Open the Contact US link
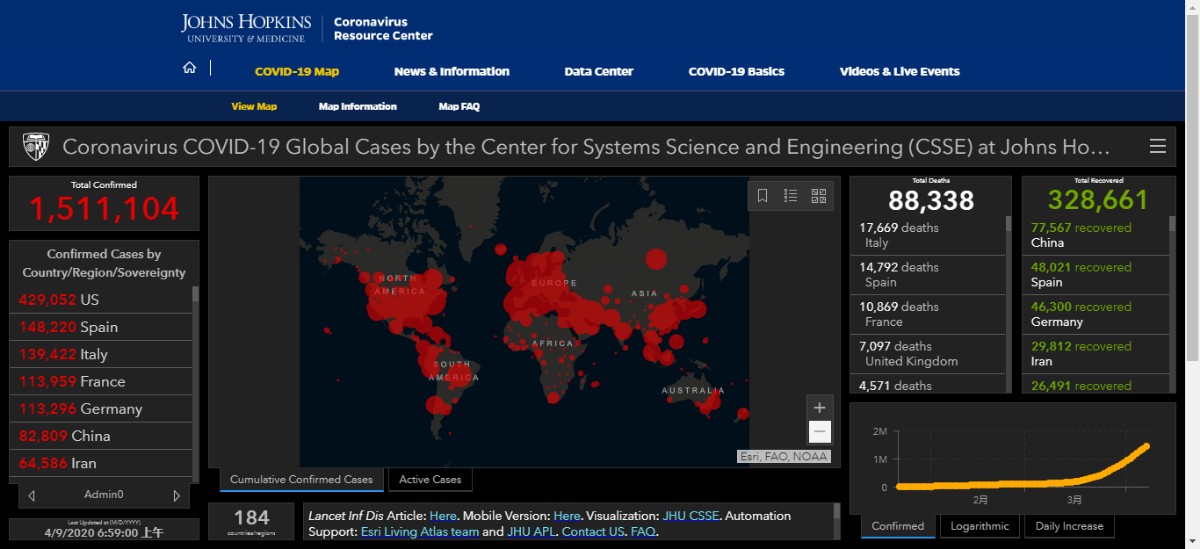Image resolution: width=1200 pixels, height=549 pixels. [592, 532]
